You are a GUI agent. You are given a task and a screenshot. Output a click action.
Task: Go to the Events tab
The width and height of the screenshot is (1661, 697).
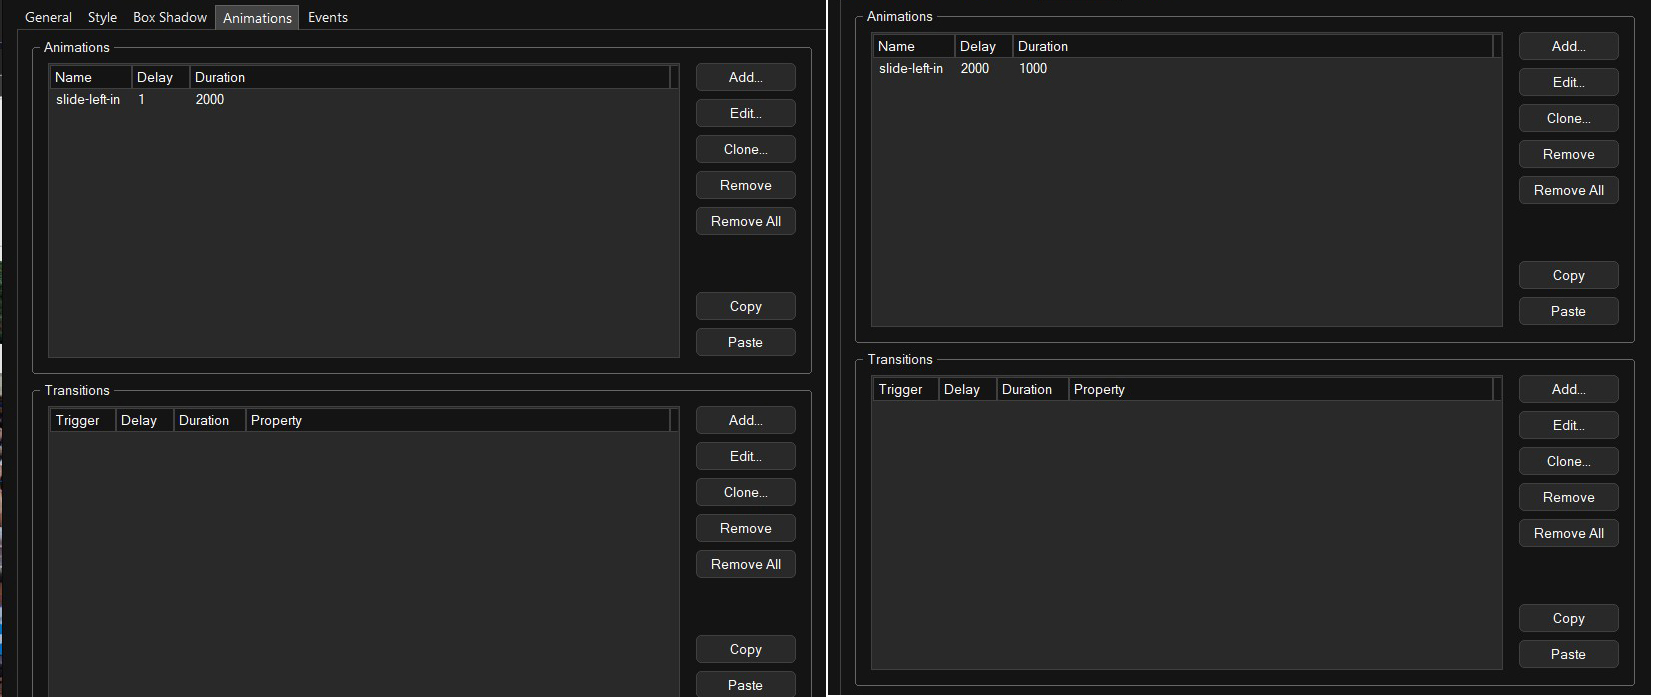pos(328,17)
